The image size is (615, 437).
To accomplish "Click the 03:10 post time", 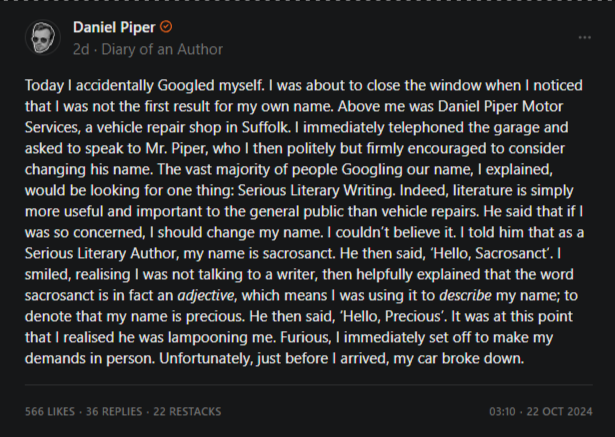I will pyautogui.click(x=502, y=412).
